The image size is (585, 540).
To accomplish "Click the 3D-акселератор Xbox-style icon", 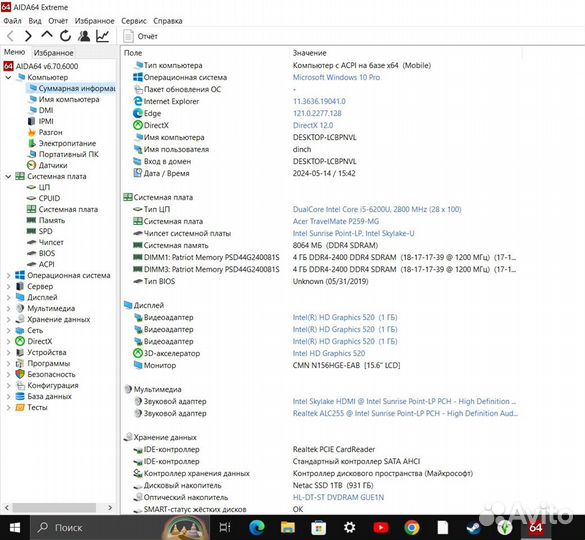I will [x=138, y=353].
